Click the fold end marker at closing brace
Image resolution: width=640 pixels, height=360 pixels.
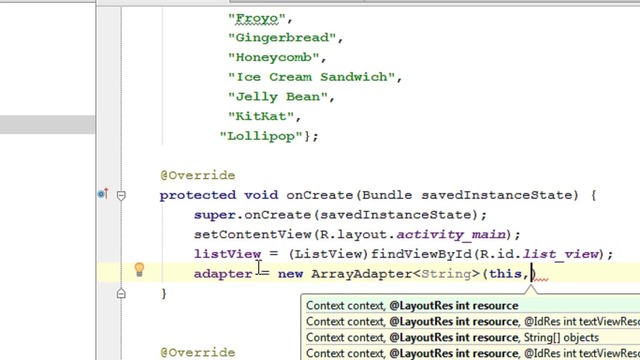coord(121,293)
